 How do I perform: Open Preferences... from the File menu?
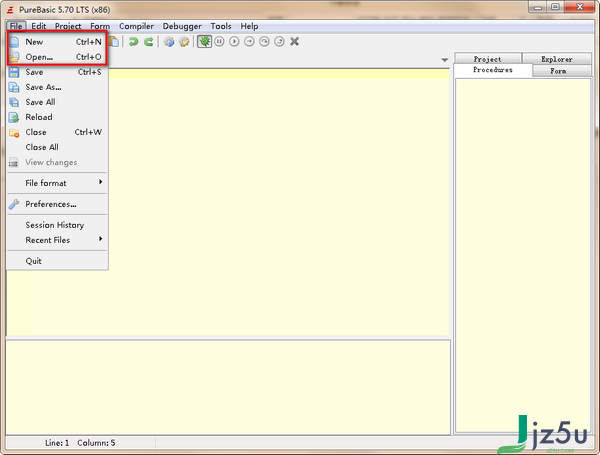pos(57,204)
